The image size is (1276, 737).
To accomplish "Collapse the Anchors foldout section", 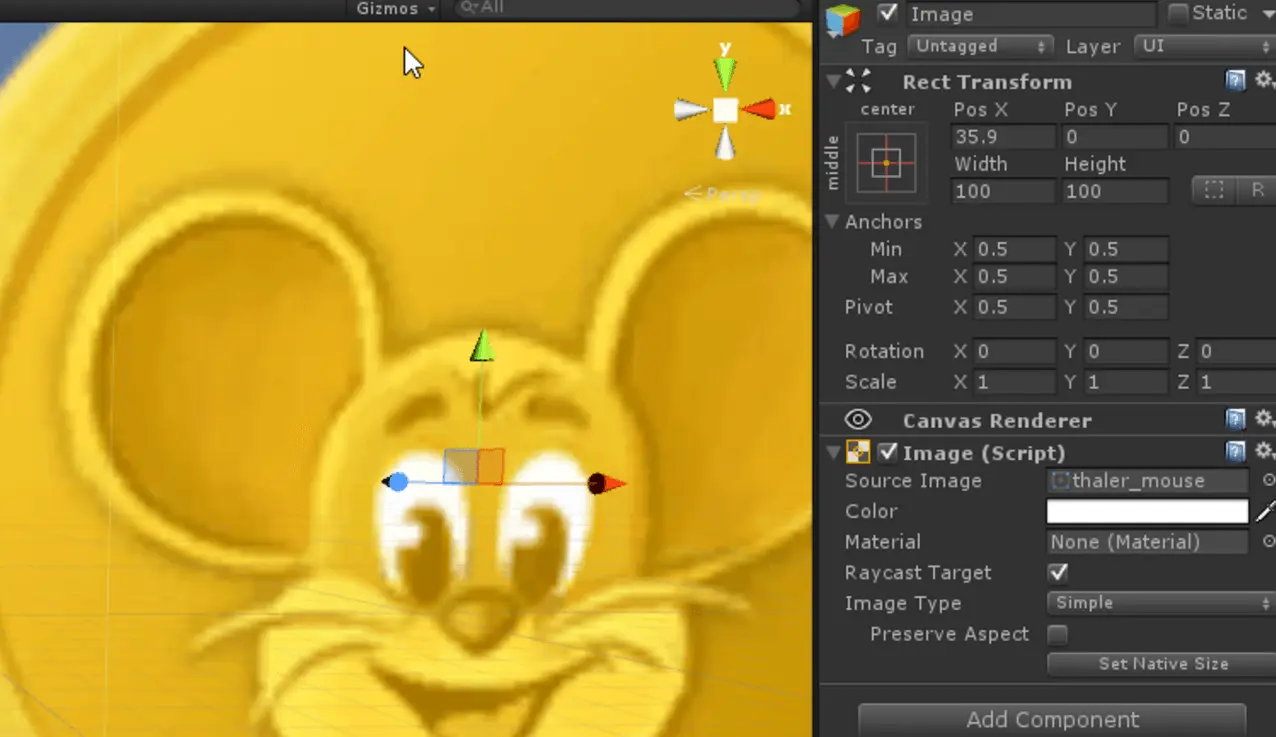I will pos(832,221).
